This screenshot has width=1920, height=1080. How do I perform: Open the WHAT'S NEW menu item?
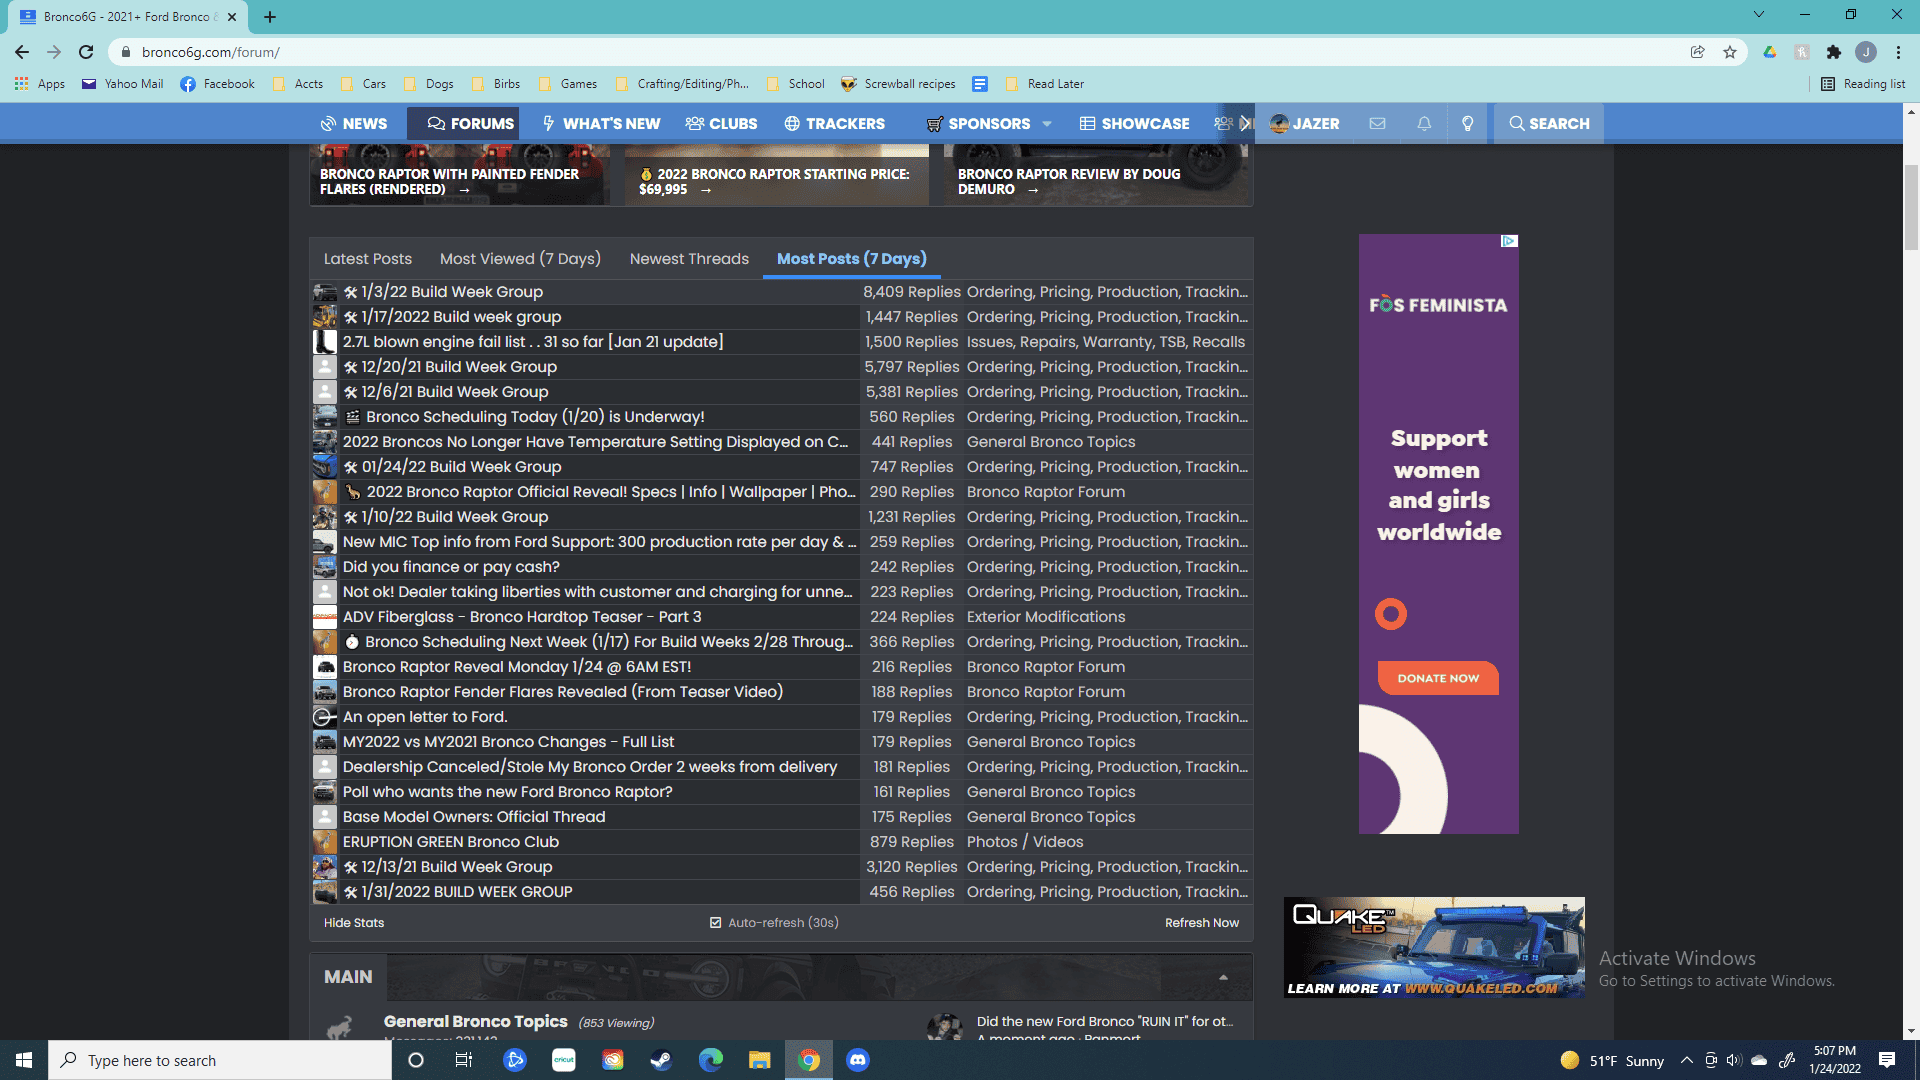pos(601,123)
